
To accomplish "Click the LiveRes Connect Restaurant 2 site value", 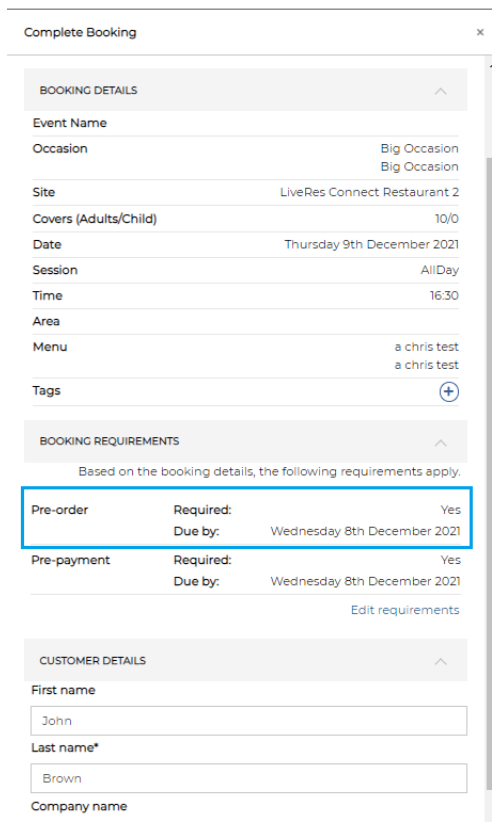I will [x=369, y=192].
